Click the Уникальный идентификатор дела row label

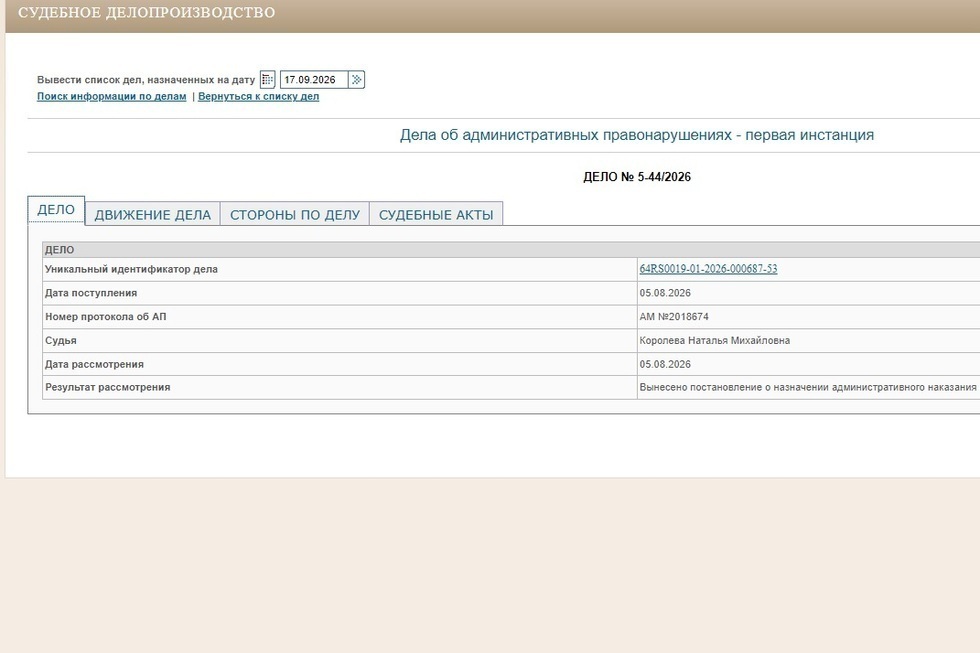[131, 269]
